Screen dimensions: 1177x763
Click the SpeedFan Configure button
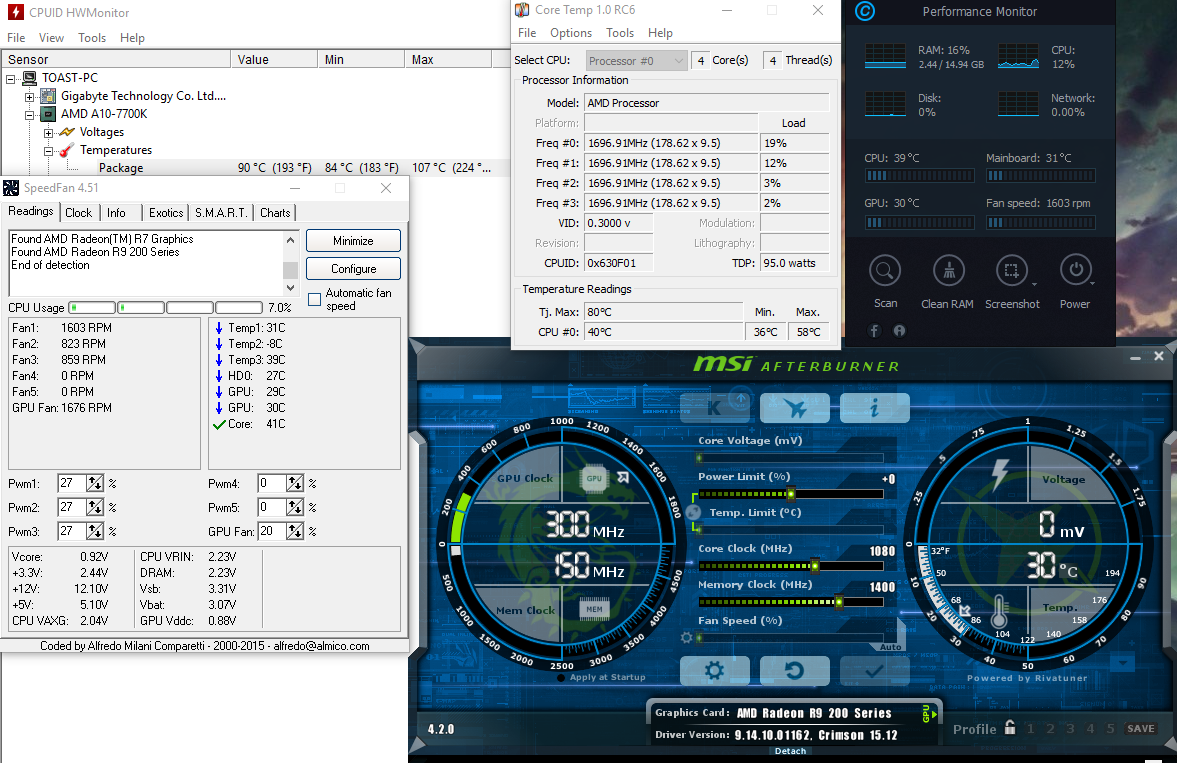point(353,269)
